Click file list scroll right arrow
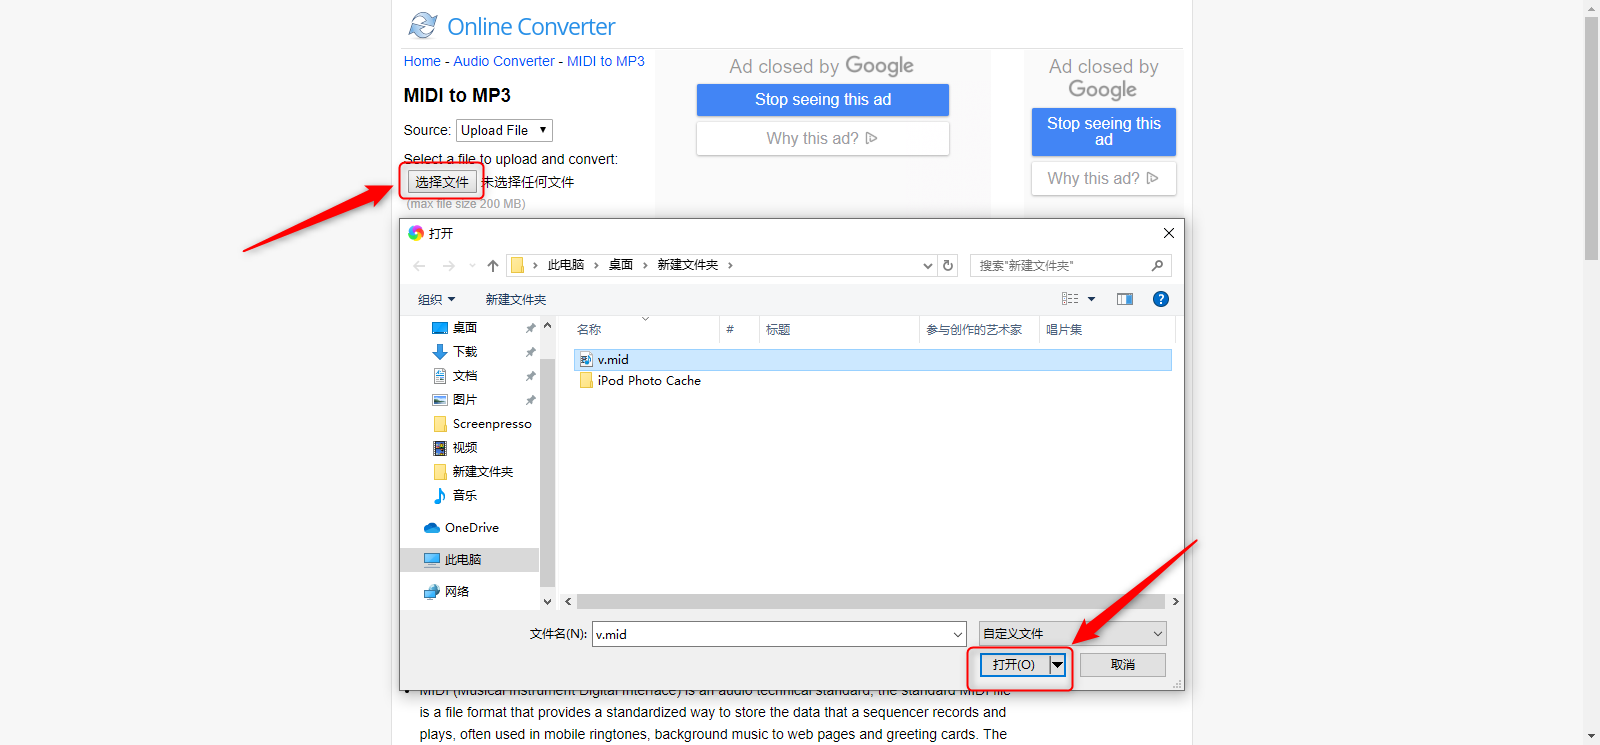The height and width of the screenshot is (745, 1600). click(x=1175, y=602)
